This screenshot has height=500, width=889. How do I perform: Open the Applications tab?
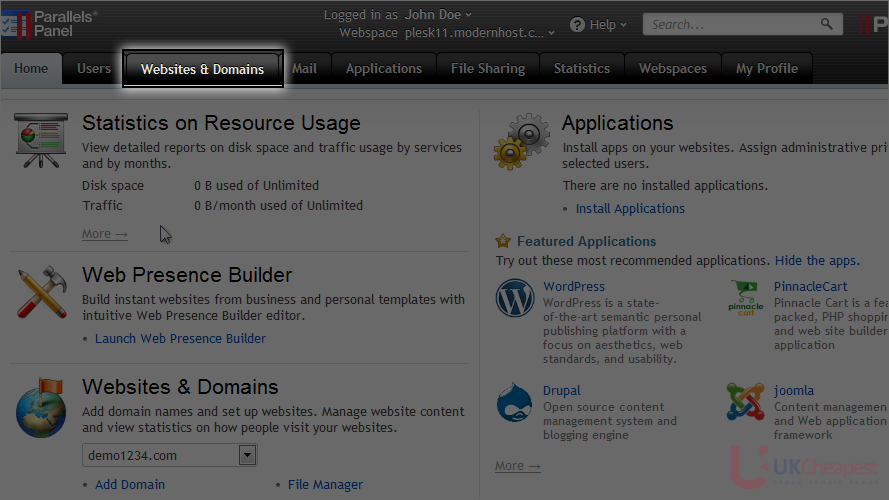click(x=384, y=69)
